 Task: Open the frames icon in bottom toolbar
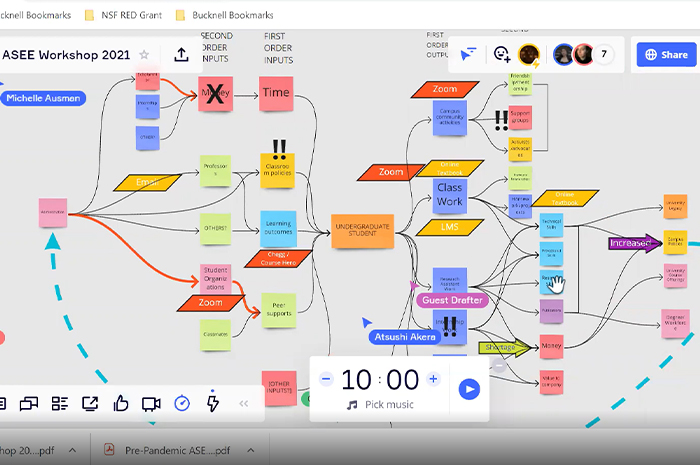(29, 404)
